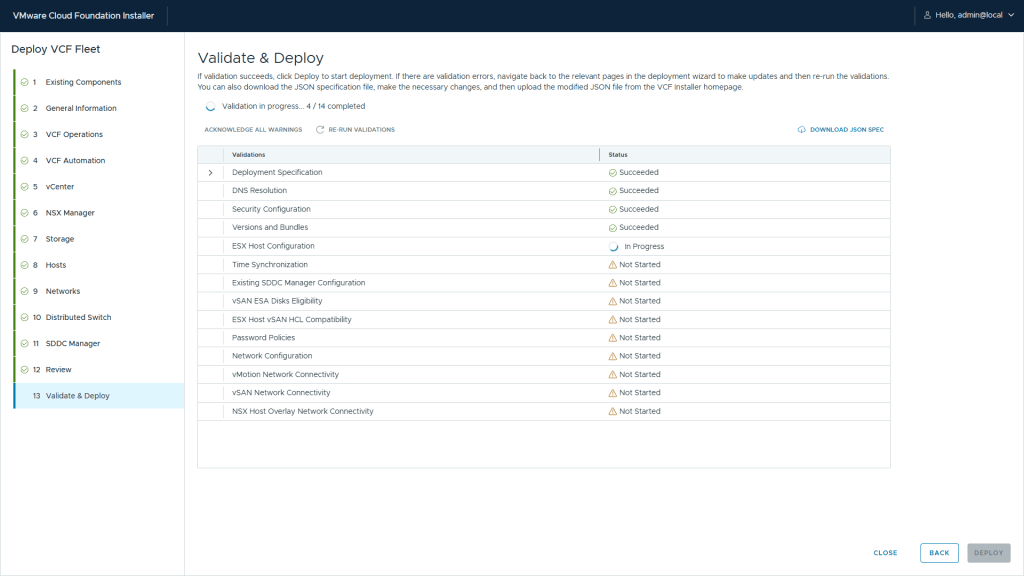Click the Validations column header
The height and width of the screenshot is (576, 1024).
(x=249, y=155)
